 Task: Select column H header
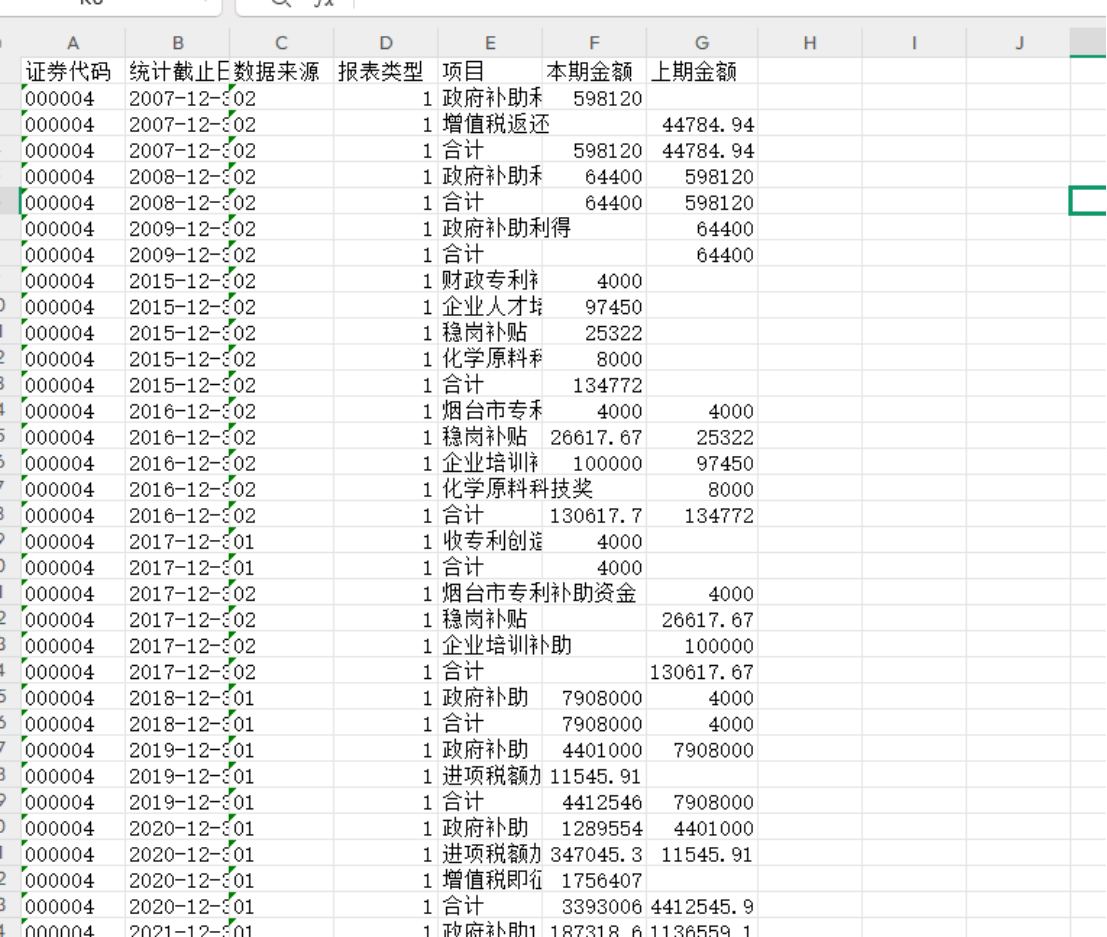[810, 43]
